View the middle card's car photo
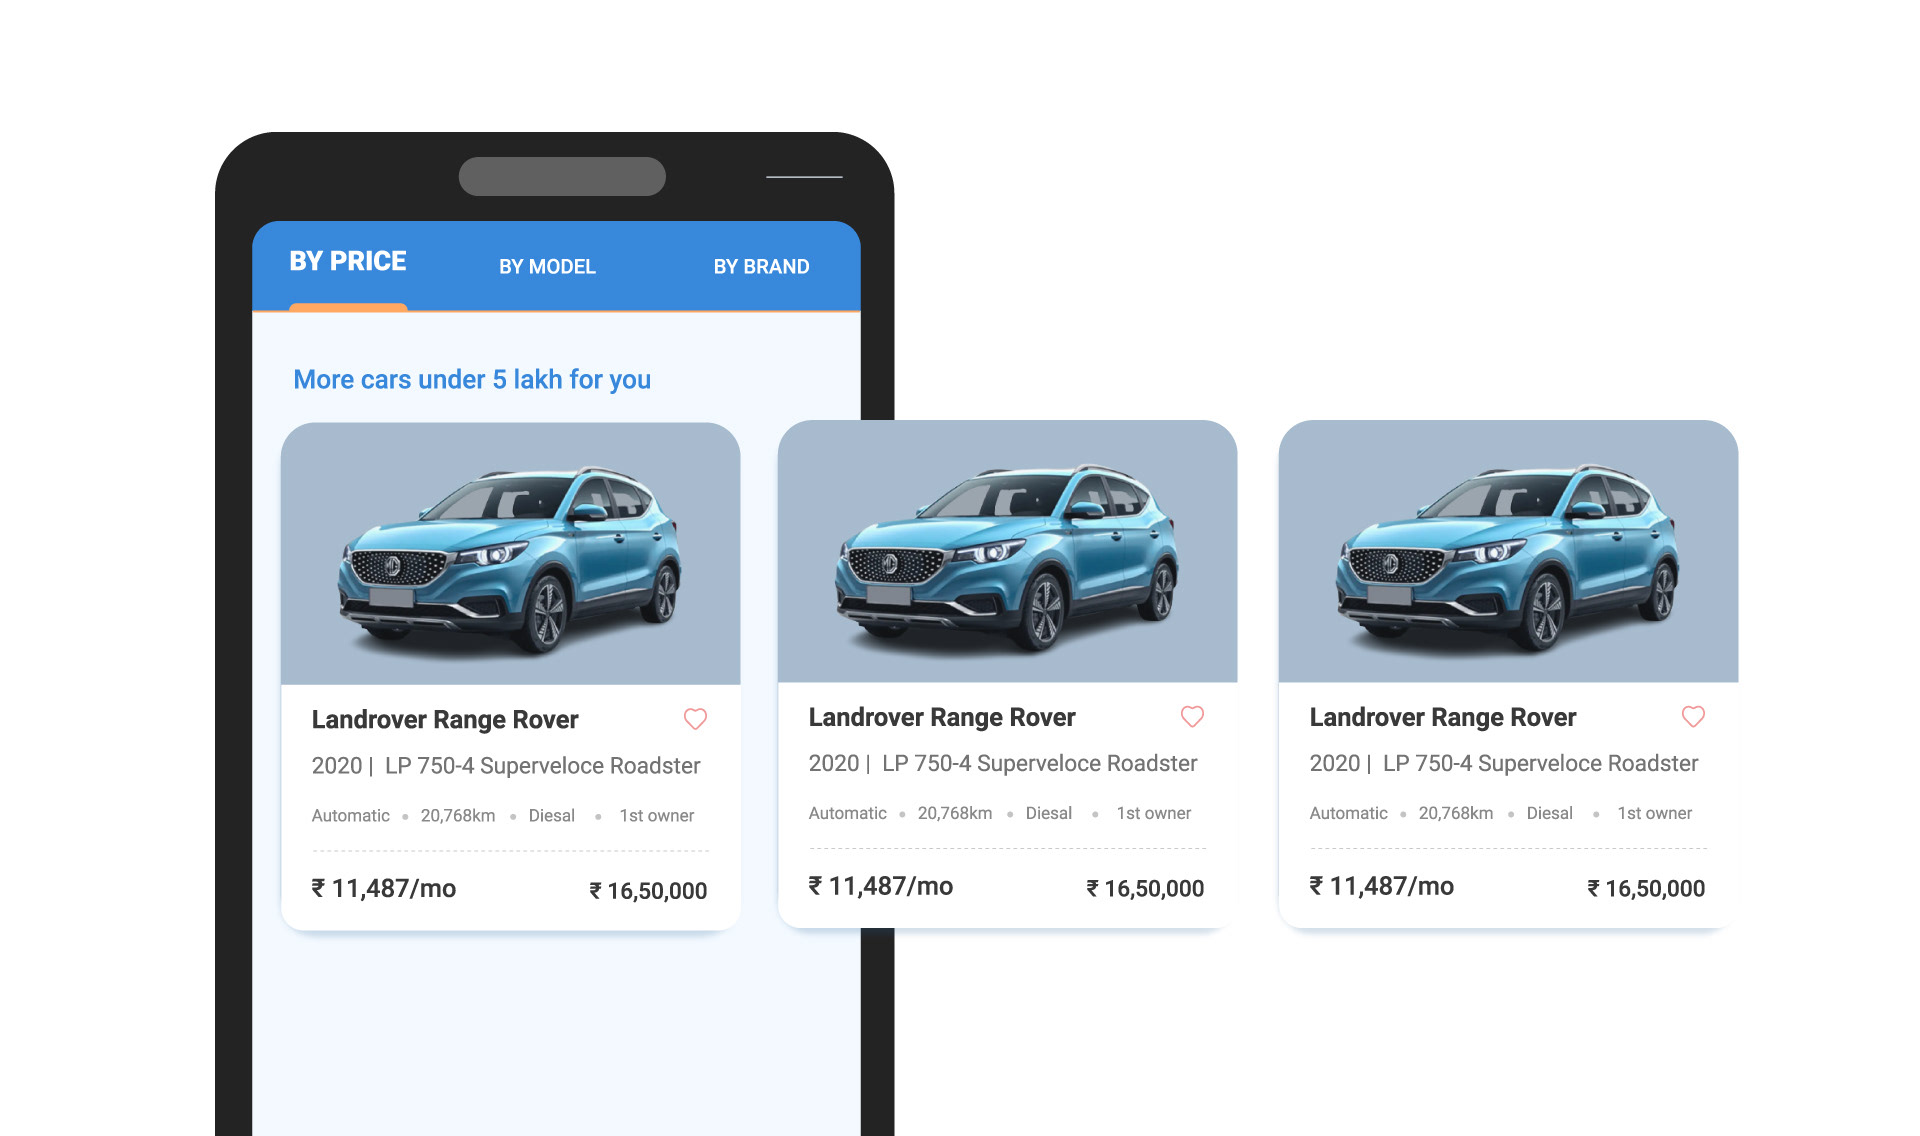Viewport: 1920px width, 1136px height. click(1007, 551)
